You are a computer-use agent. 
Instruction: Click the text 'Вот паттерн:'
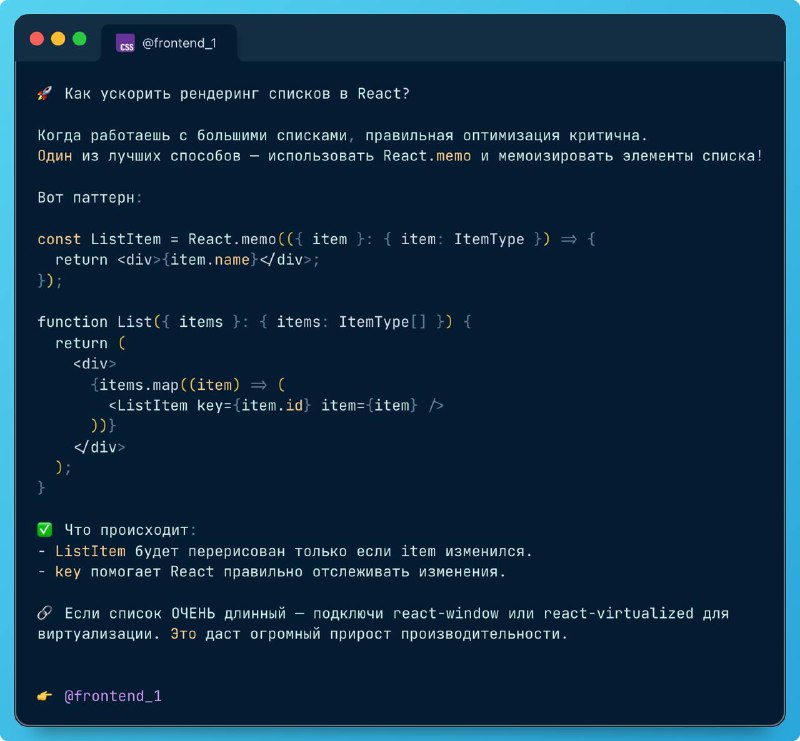click(x=90, y=197)
